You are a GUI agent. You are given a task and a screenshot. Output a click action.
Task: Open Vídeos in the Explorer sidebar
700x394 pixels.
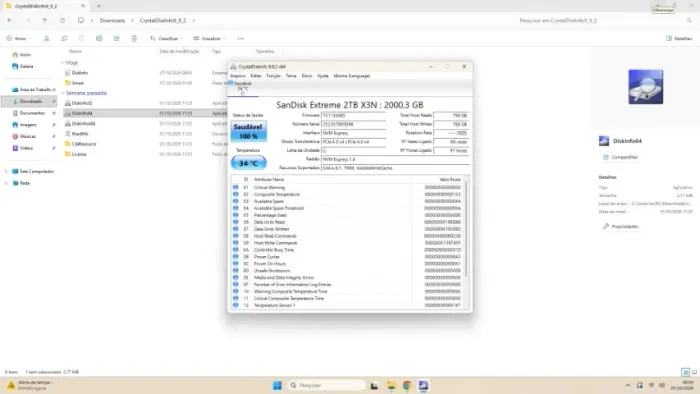23,148
